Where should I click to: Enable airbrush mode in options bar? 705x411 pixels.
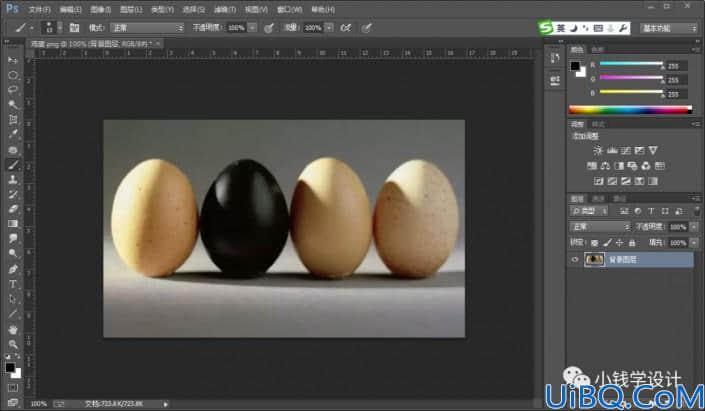345,28
